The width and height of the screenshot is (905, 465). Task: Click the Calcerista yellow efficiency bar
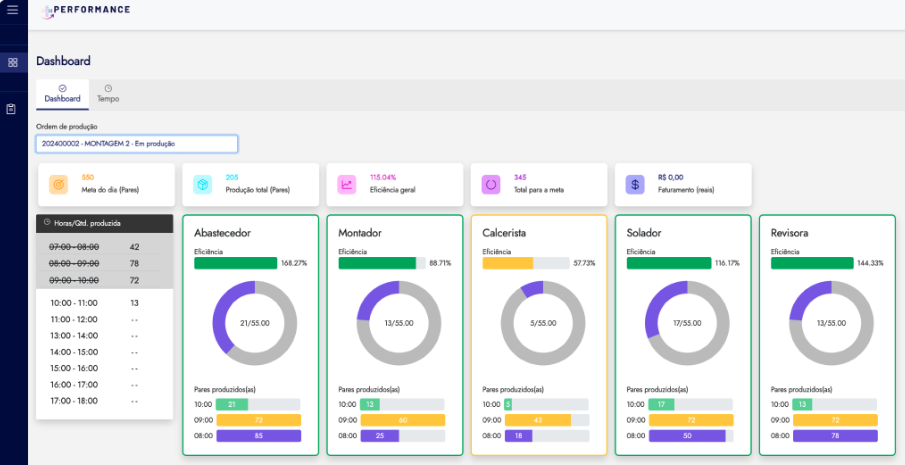pos(507,263)
